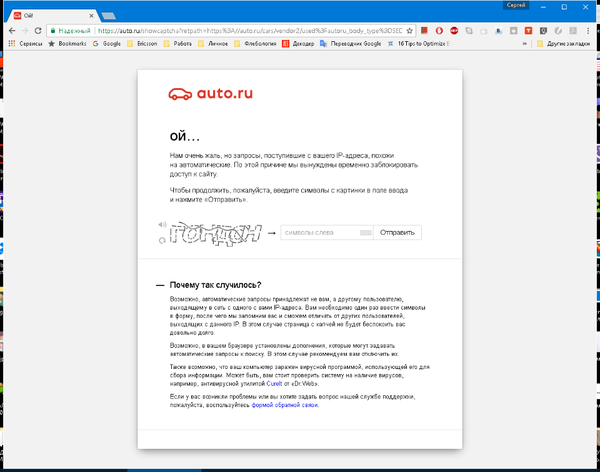Open the Переводчик Google bookmark

tap(351, 44)
